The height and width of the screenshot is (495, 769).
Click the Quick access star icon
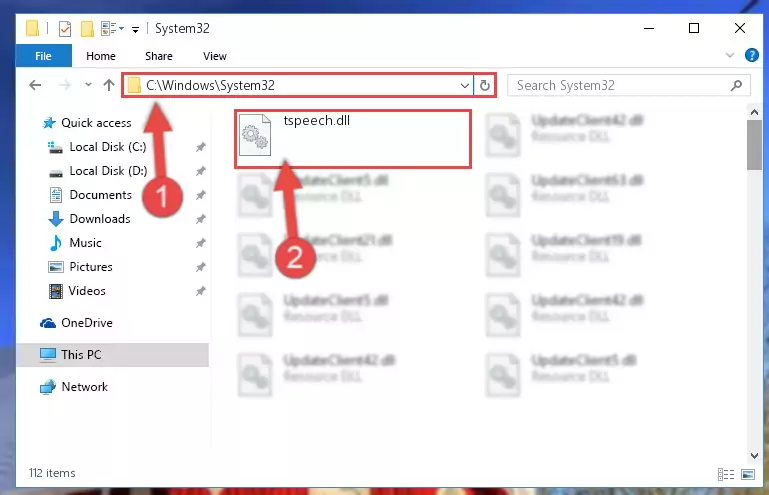[49, 123]
